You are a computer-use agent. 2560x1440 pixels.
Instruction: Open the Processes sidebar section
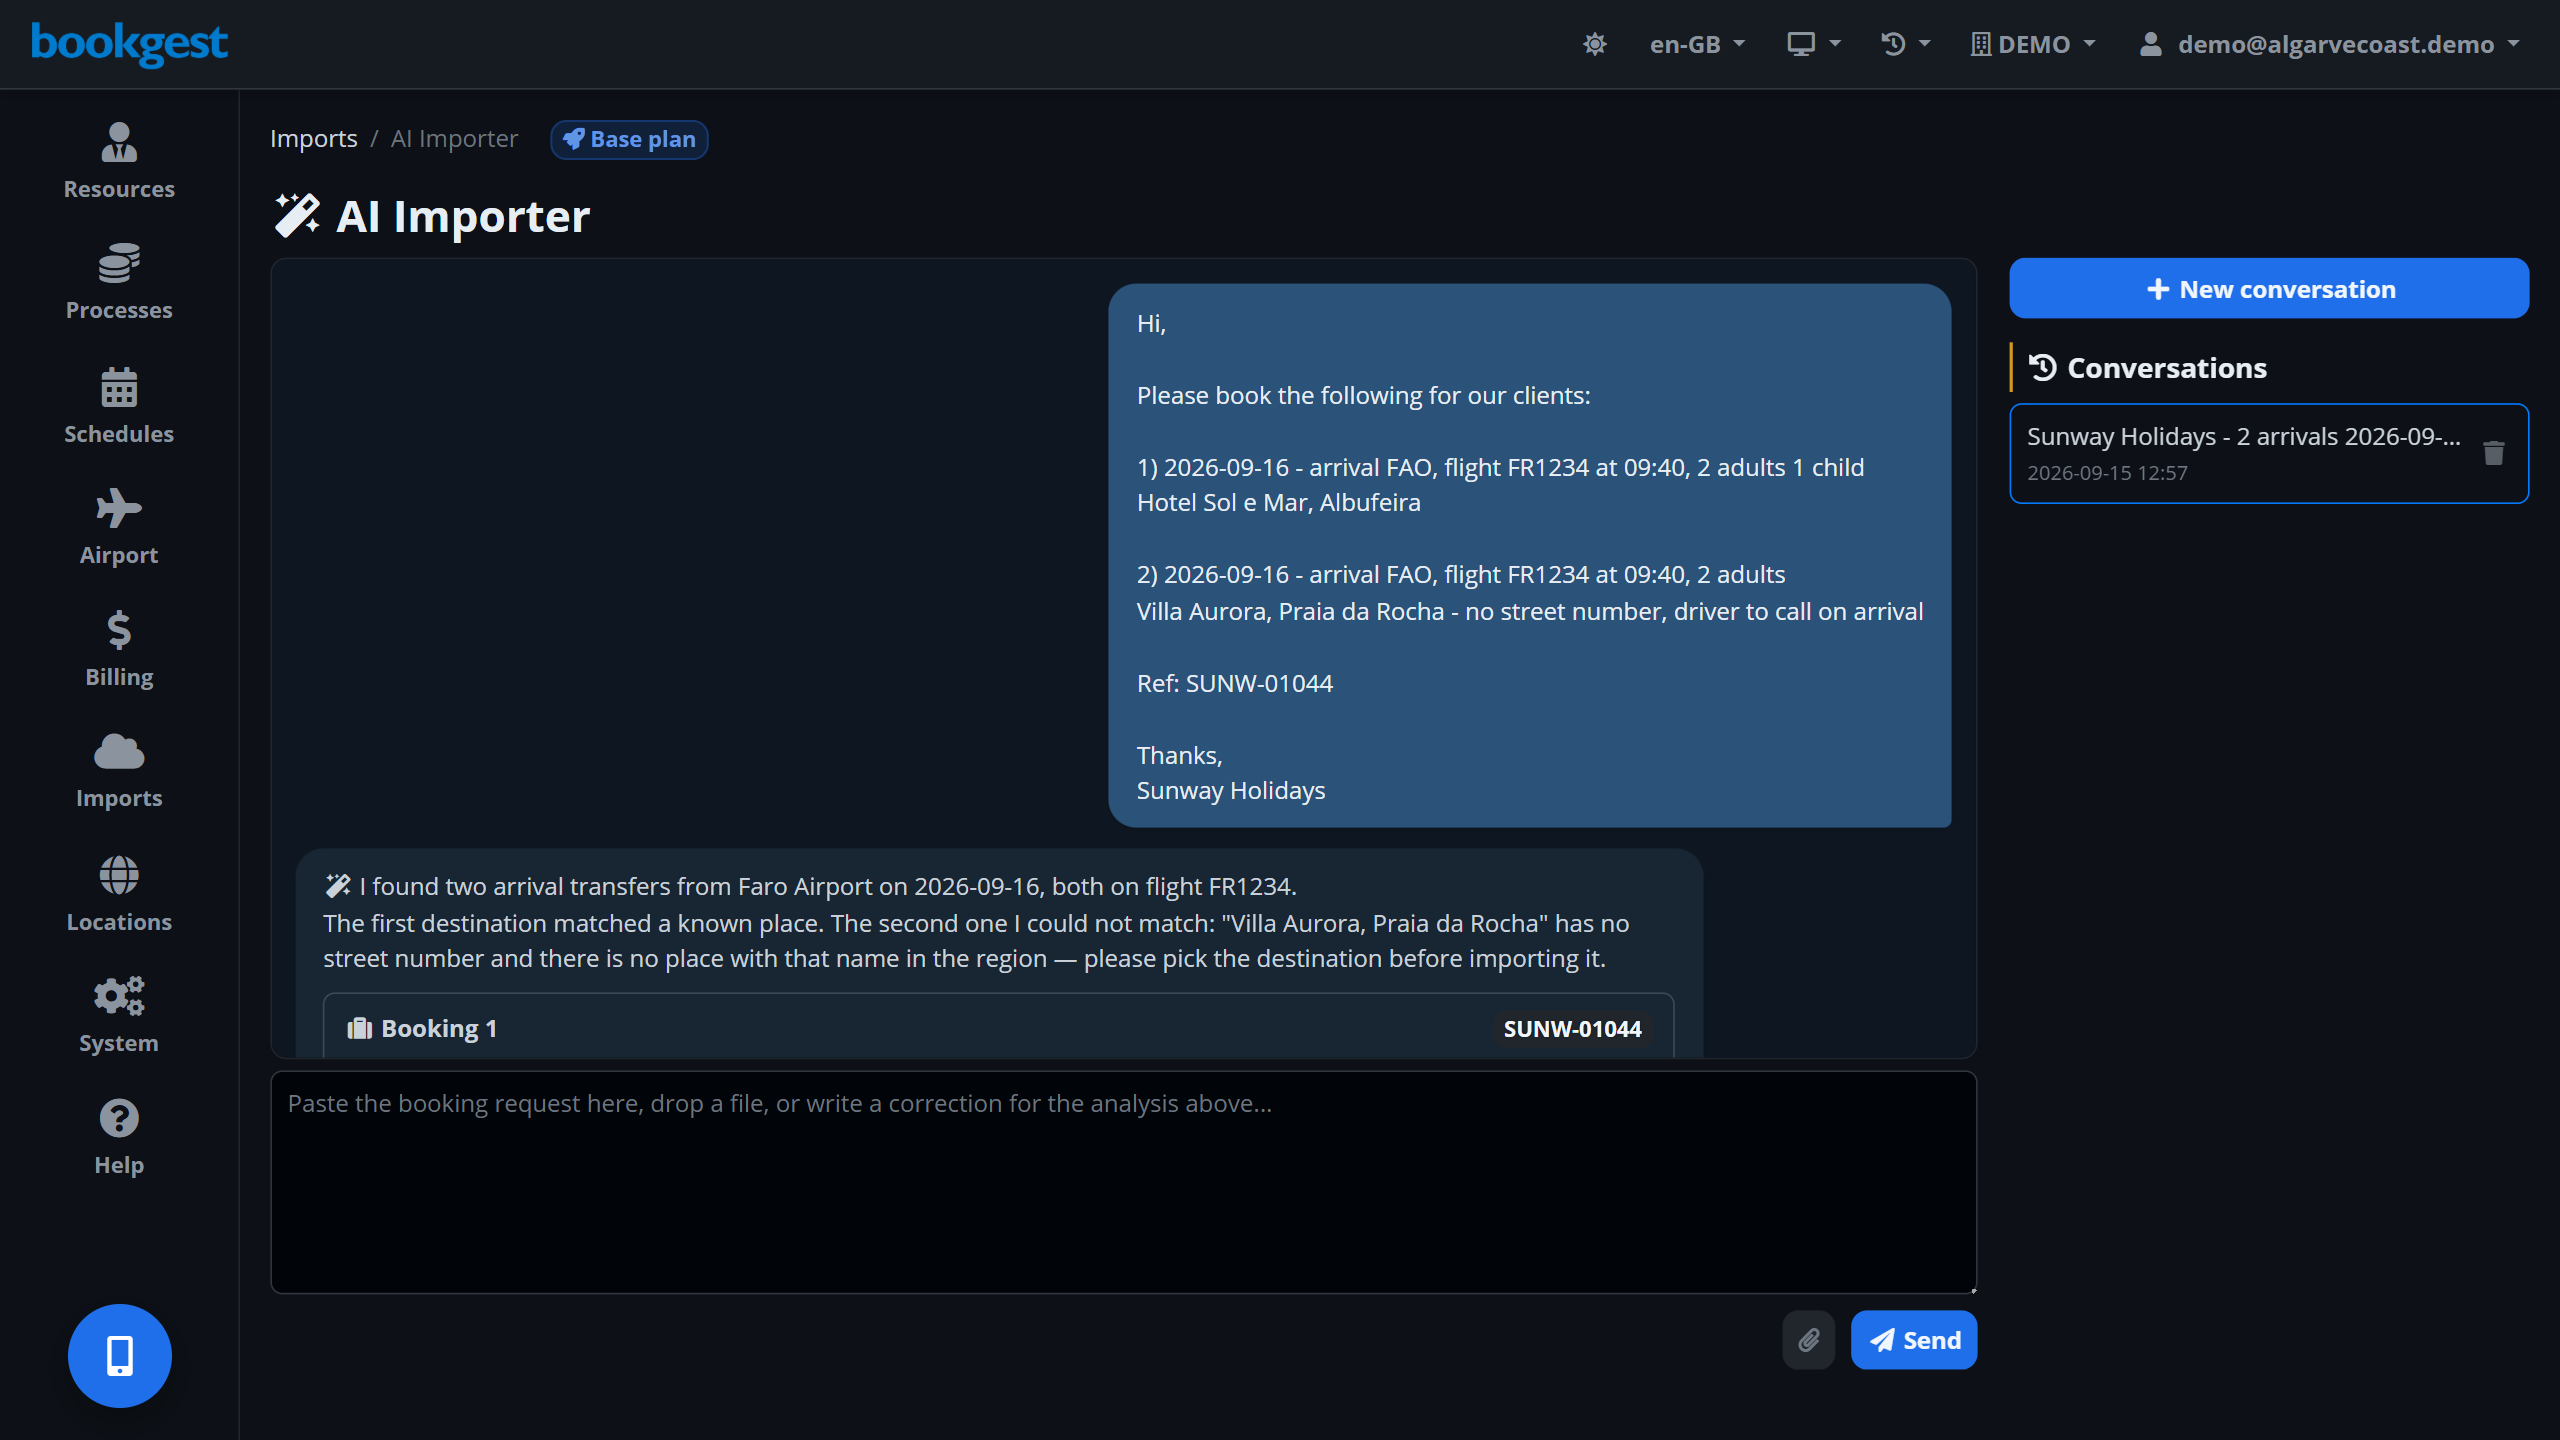[119, 282]
